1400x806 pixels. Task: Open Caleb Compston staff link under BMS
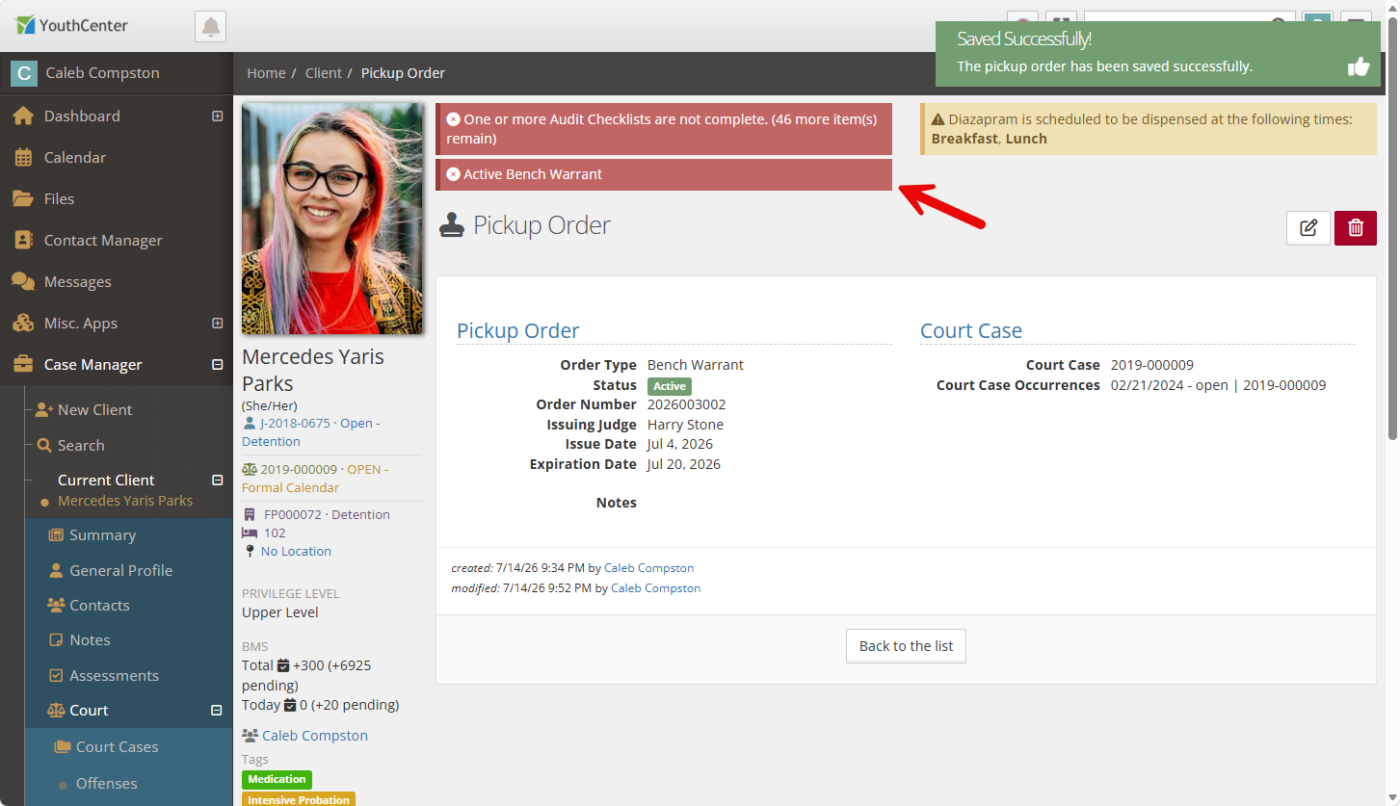tap(315, 735)
